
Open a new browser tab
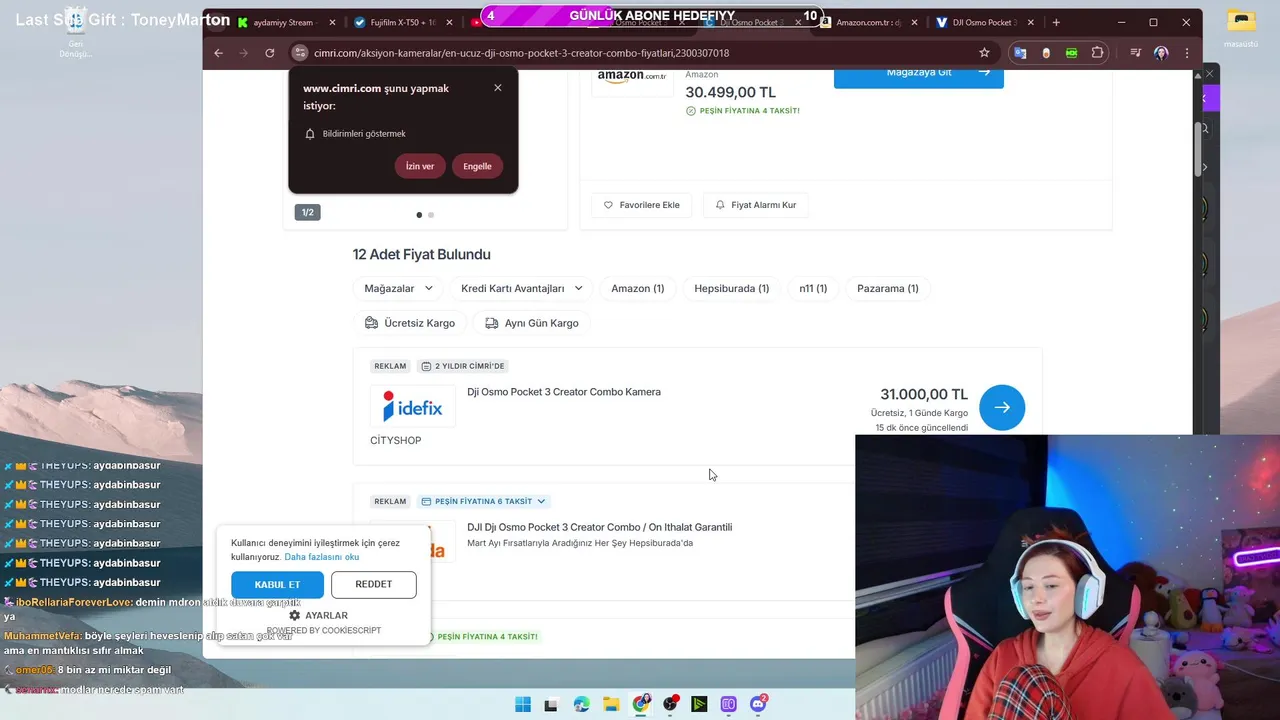pyautogui.click(x=1056, y=22)
